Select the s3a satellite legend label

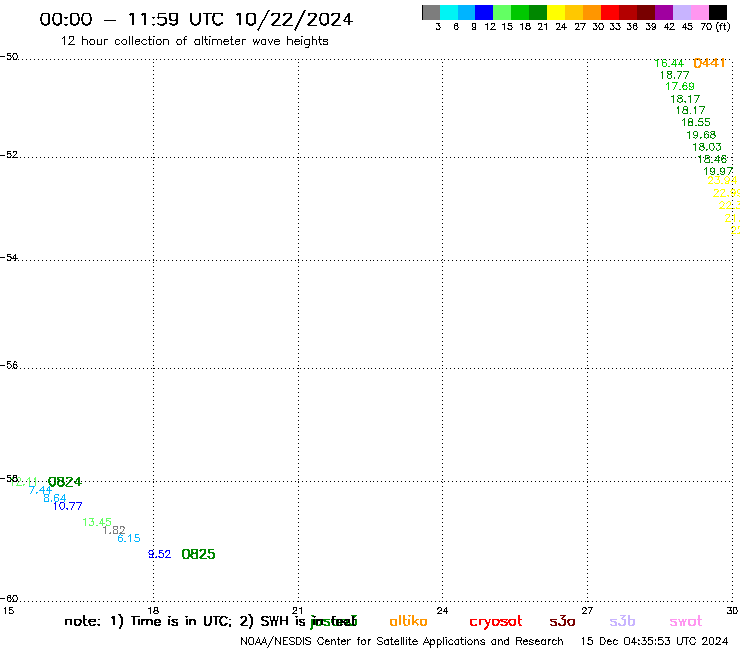[x=562, y=622]
